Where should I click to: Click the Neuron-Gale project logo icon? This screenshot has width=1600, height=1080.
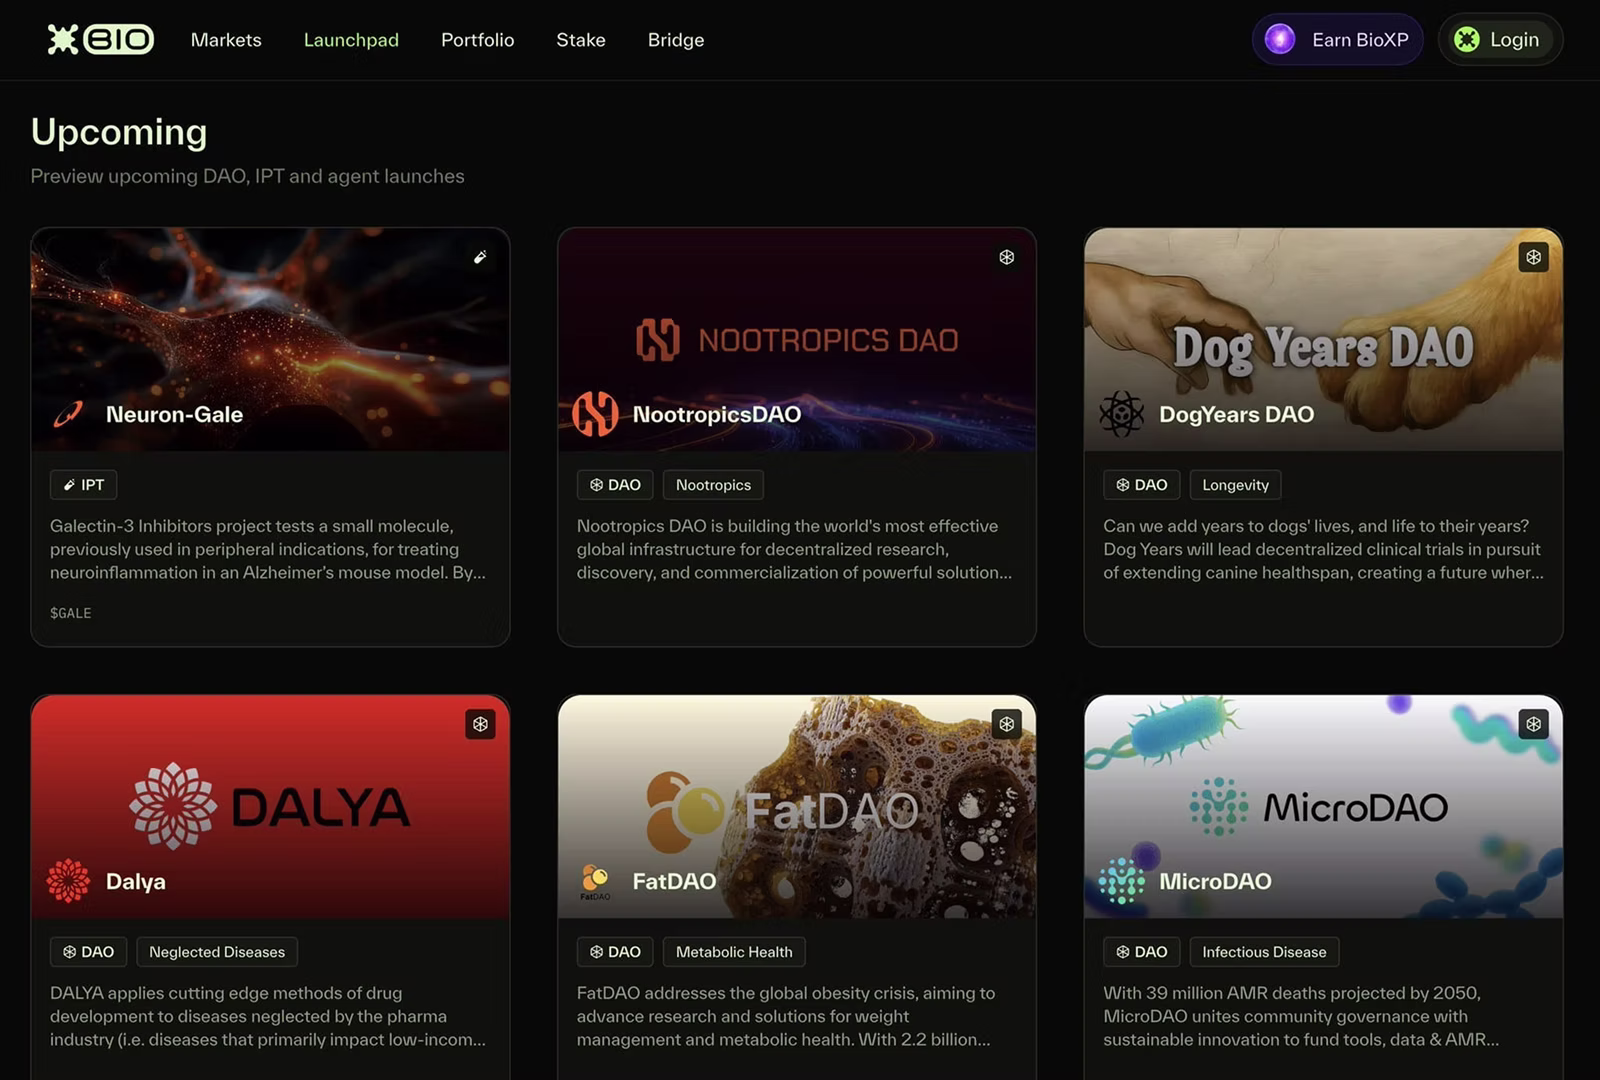[x=68, y=414]
